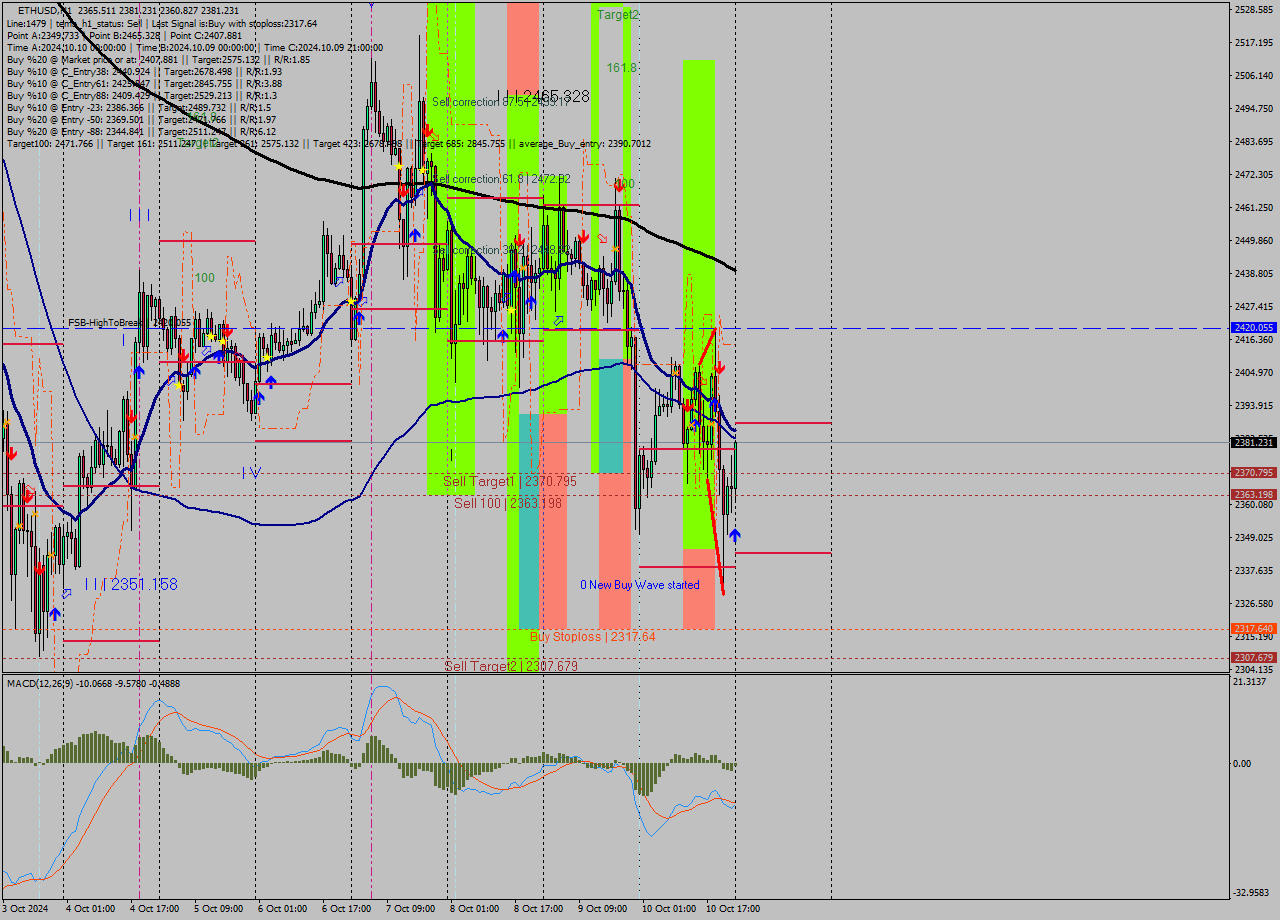
Task: Select 'Buy %20 @ Market price' line
Action: point(158,59)
